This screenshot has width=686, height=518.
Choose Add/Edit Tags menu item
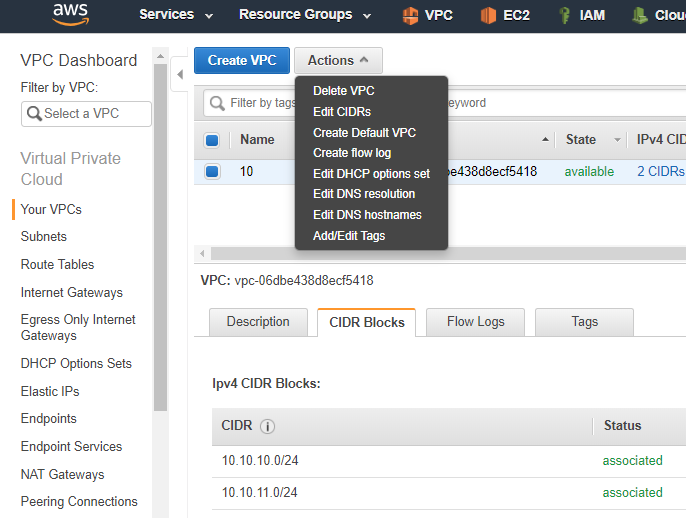point(349,236)
